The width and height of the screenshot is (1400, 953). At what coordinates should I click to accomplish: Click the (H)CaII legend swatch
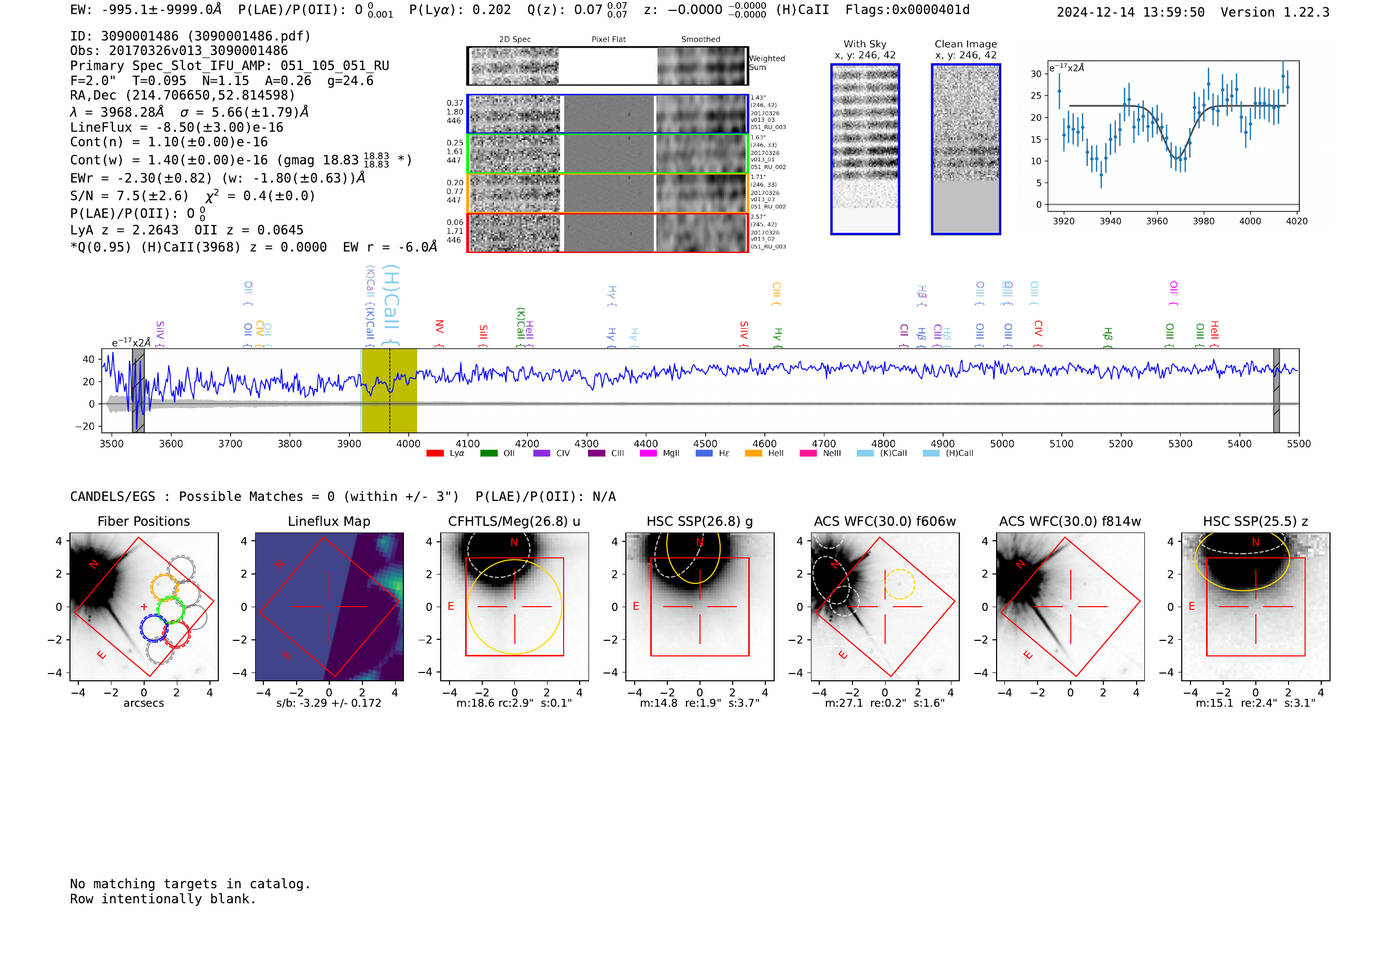pyautogui.click(x=931, y=453)
